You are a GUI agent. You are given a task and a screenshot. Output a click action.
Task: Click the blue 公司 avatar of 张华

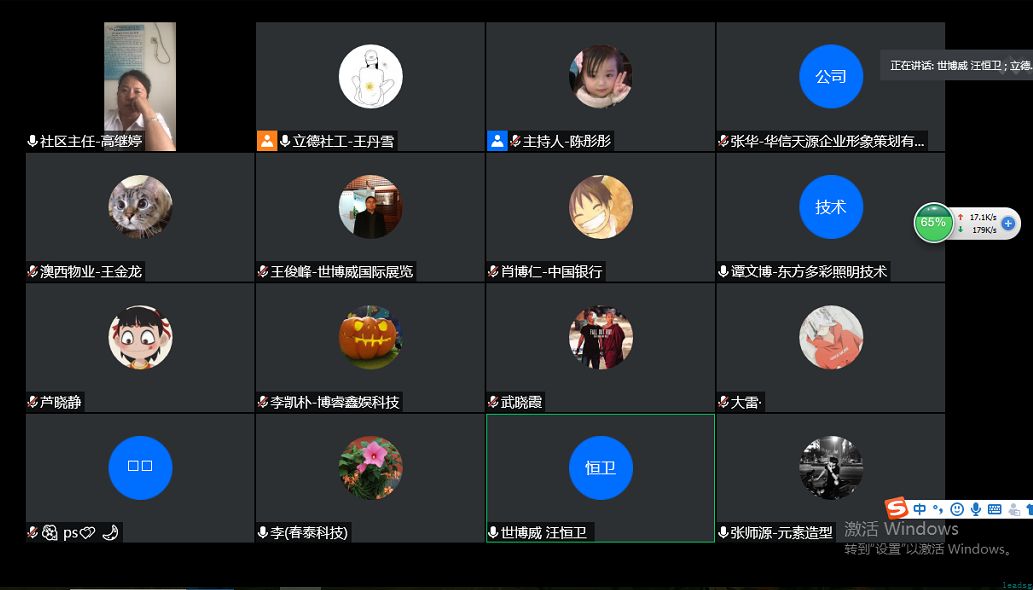click(830, 76)
